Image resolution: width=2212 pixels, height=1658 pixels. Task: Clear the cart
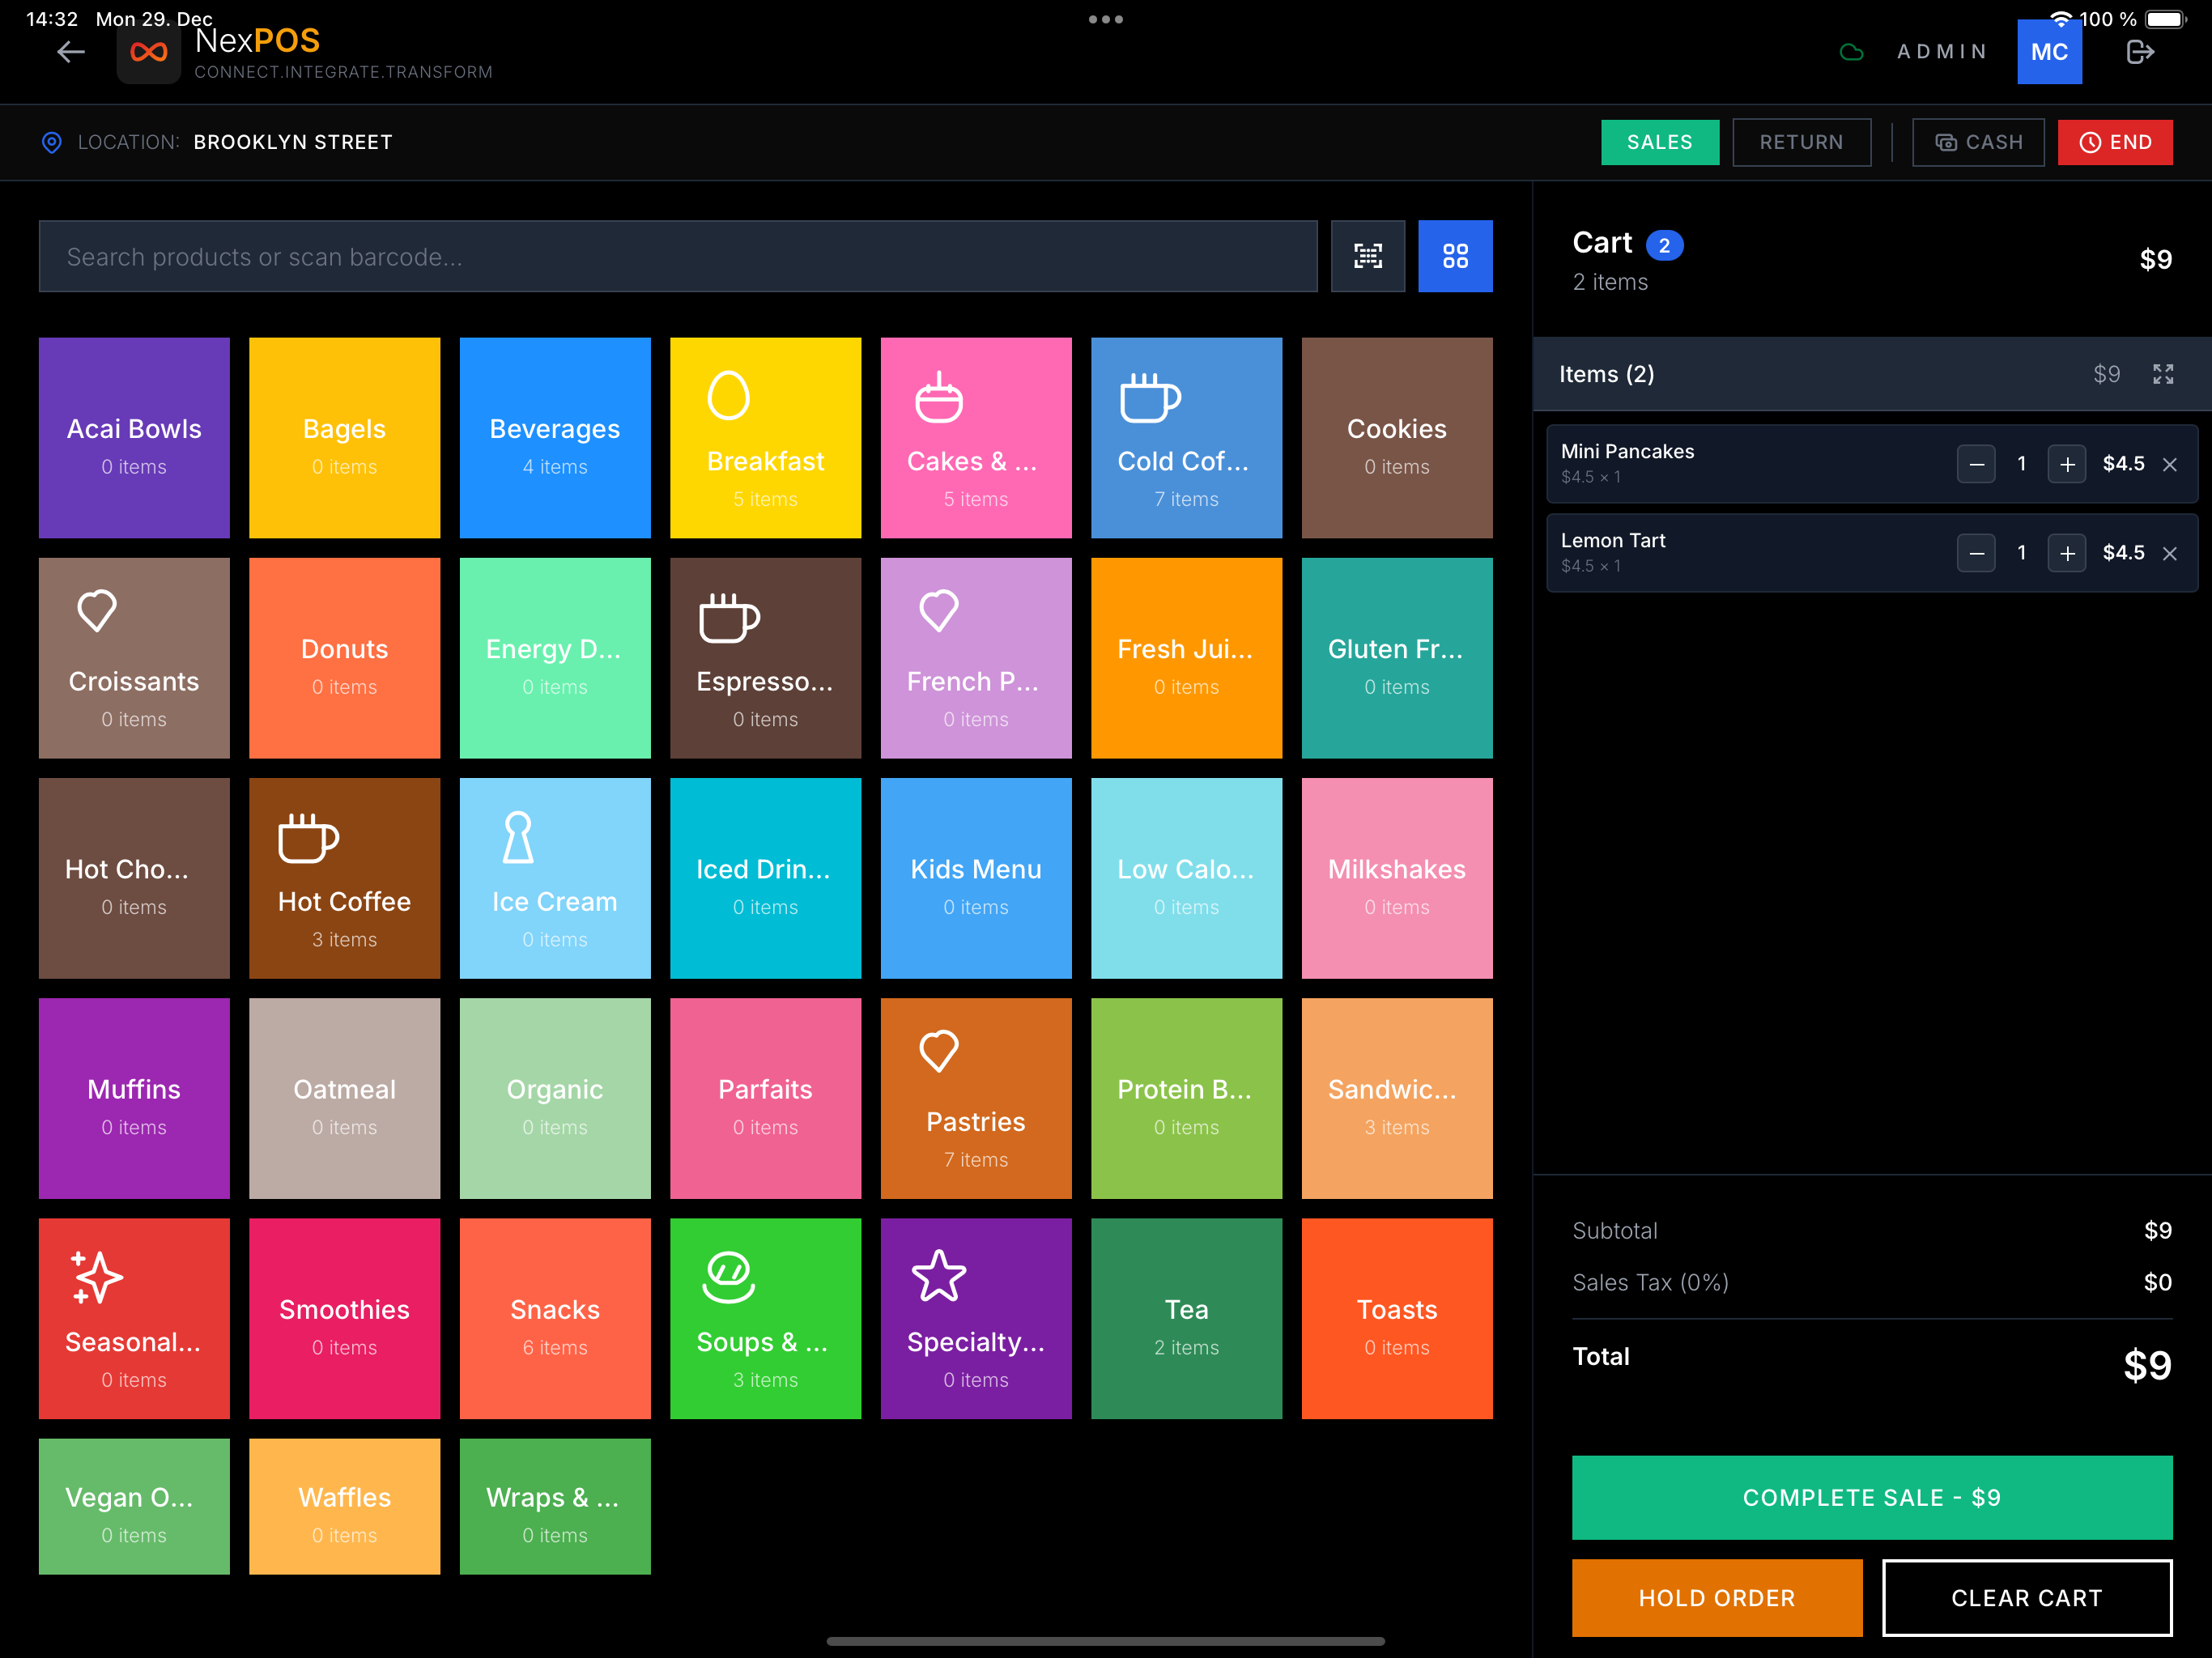point(2027,1597)
